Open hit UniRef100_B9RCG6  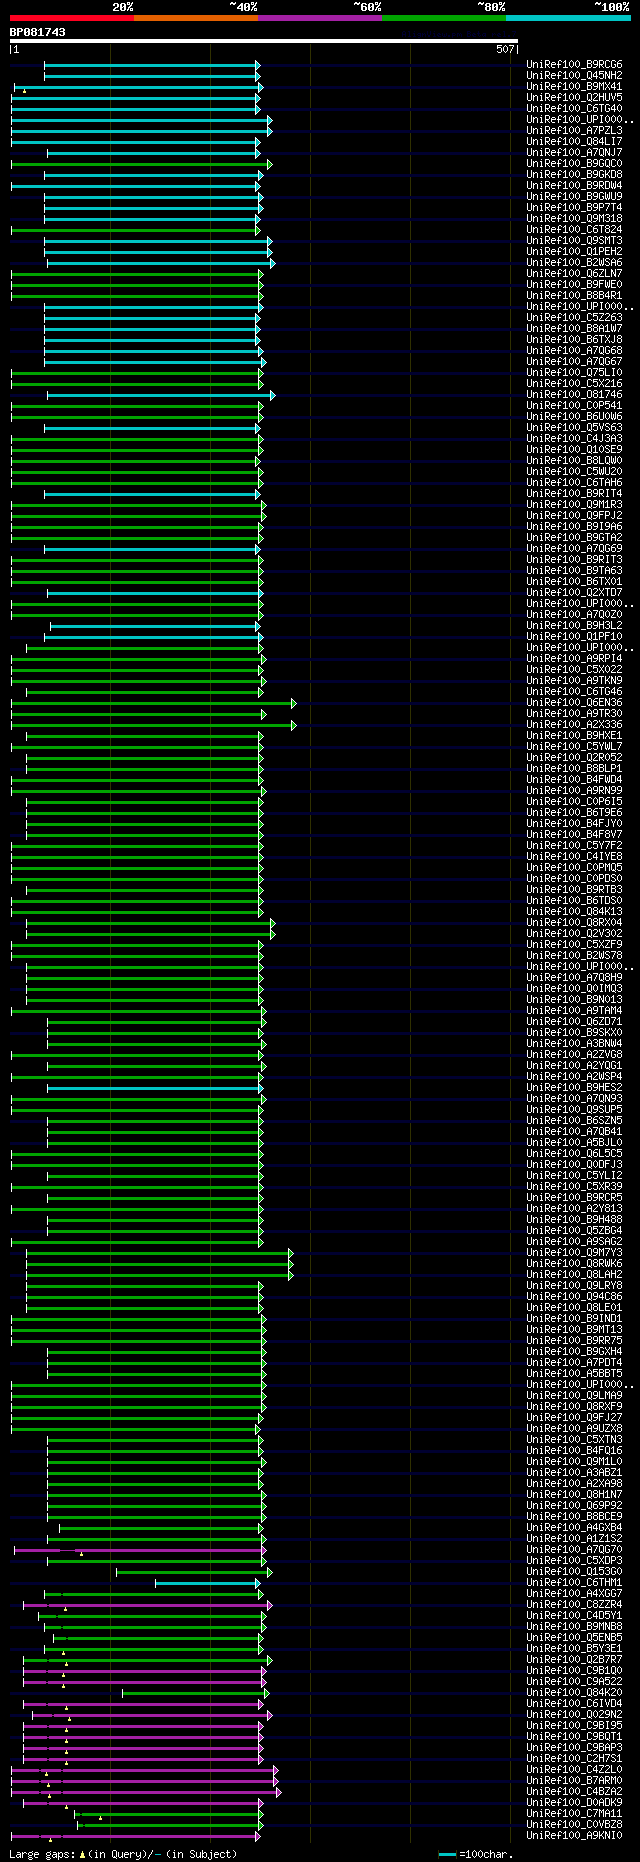tap(574, 64)
